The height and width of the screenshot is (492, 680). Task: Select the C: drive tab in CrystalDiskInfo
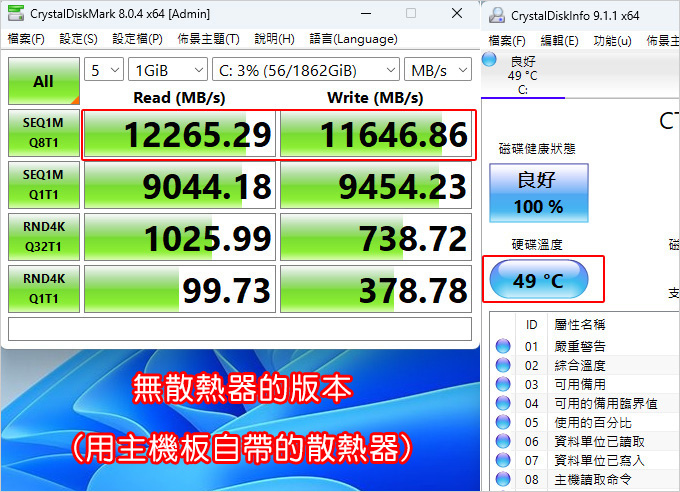(x=523, y=75)
